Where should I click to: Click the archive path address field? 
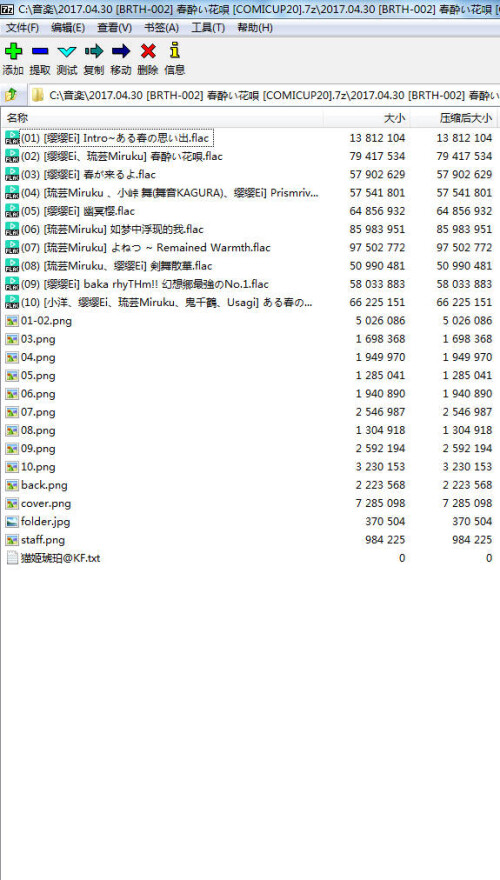point(264,95)
